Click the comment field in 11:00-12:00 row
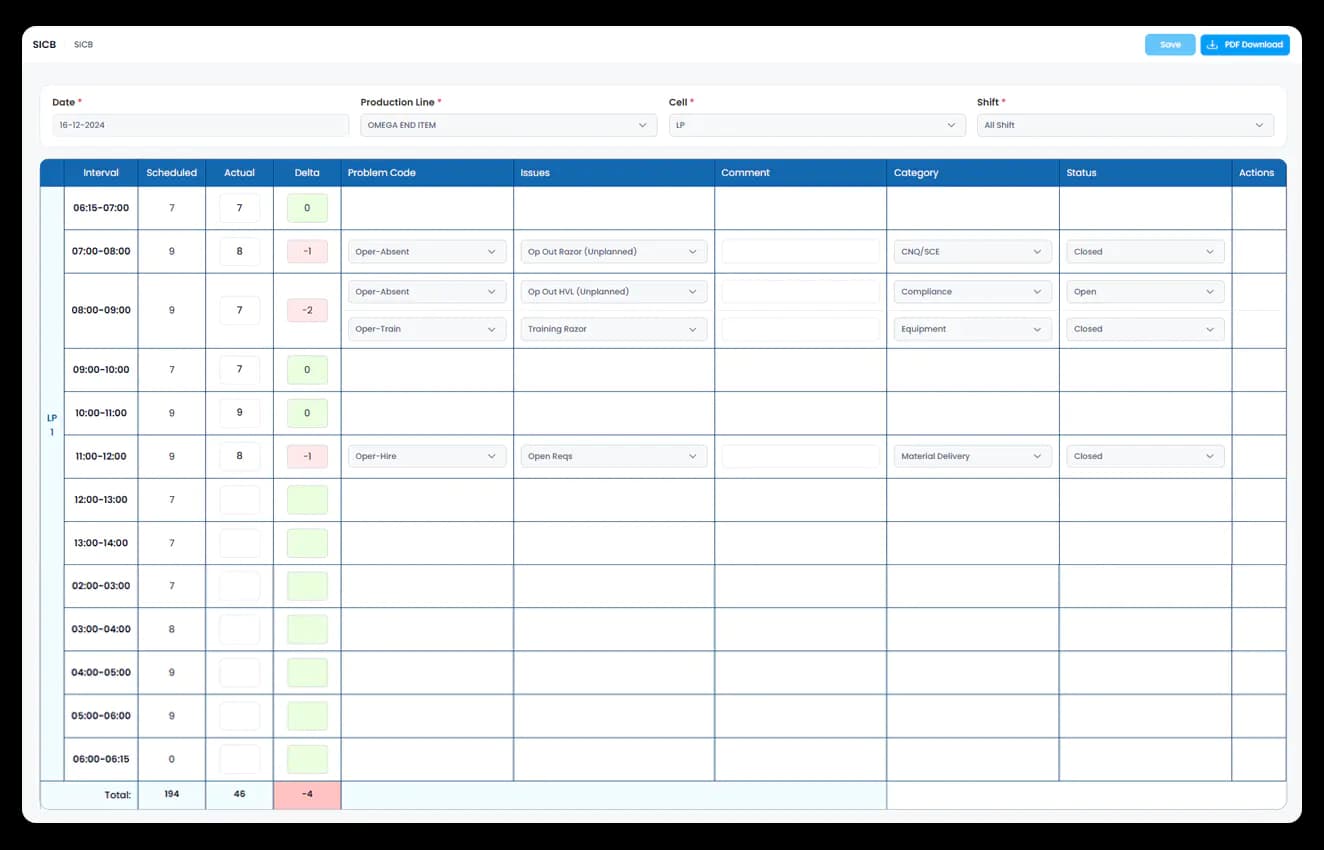This screenshot has height=850, width=1324. click(800, 456)
